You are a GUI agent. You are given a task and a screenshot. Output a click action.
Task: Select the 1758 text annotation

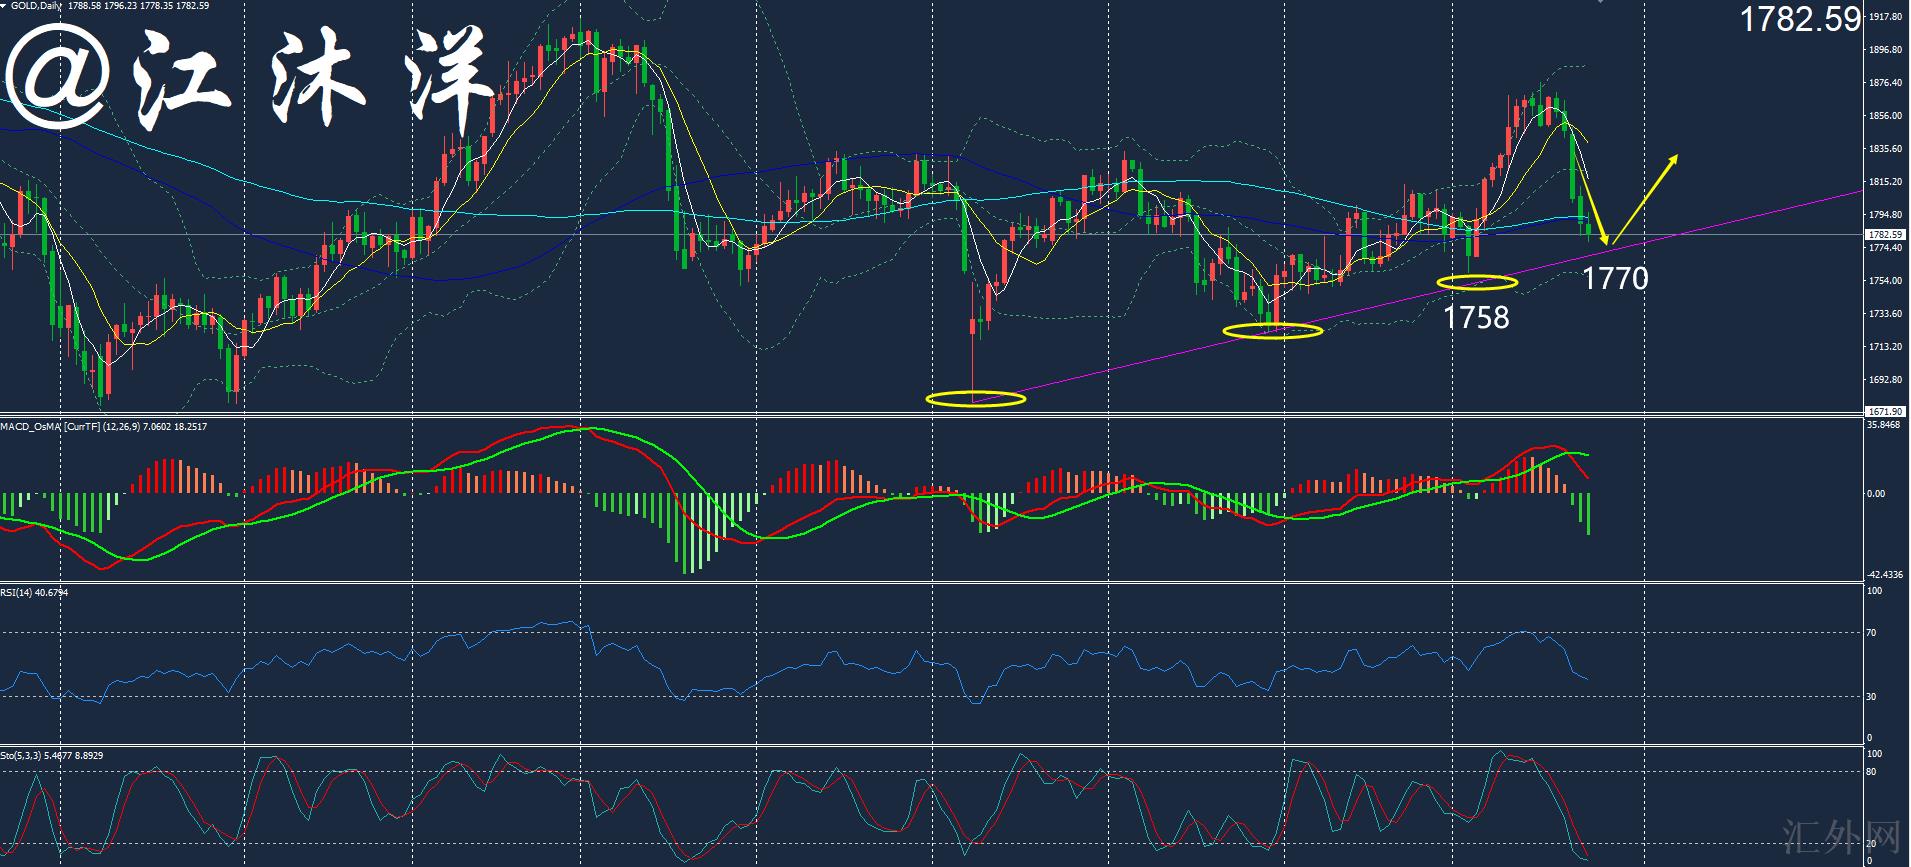click(x=1475, y=317)
